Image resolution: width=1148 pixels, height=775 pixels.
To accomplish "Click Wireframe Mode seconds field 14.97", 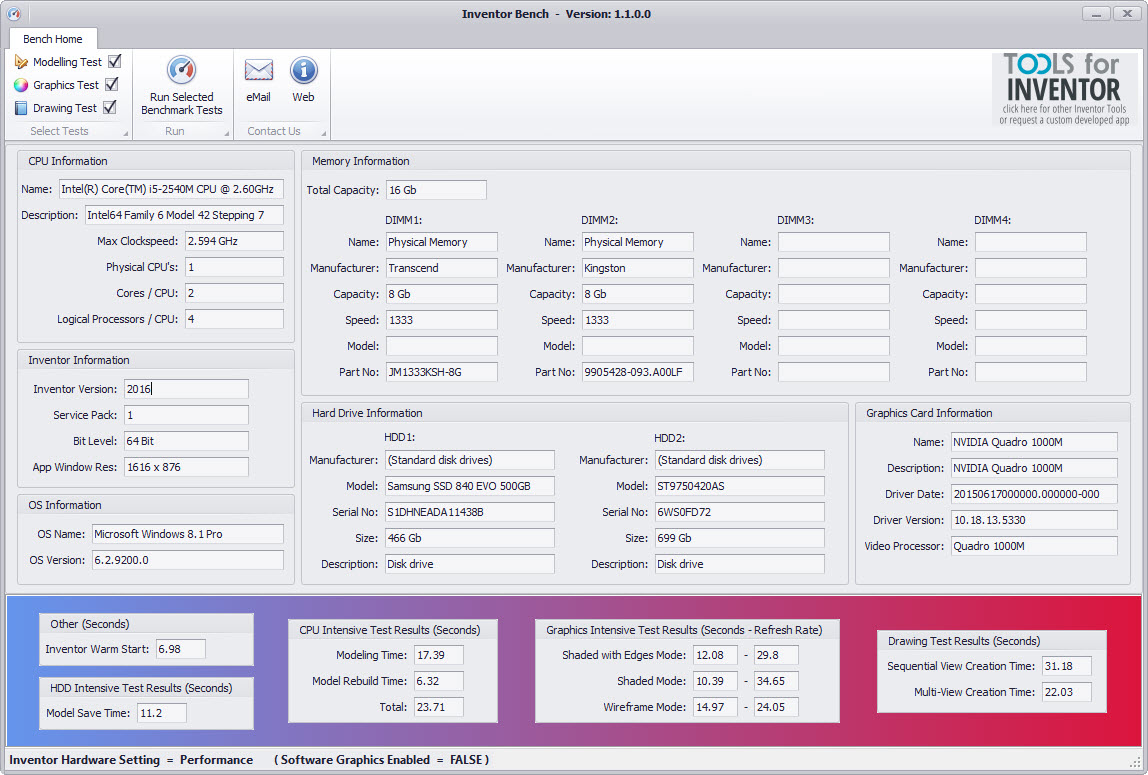I will coord(715,707).
